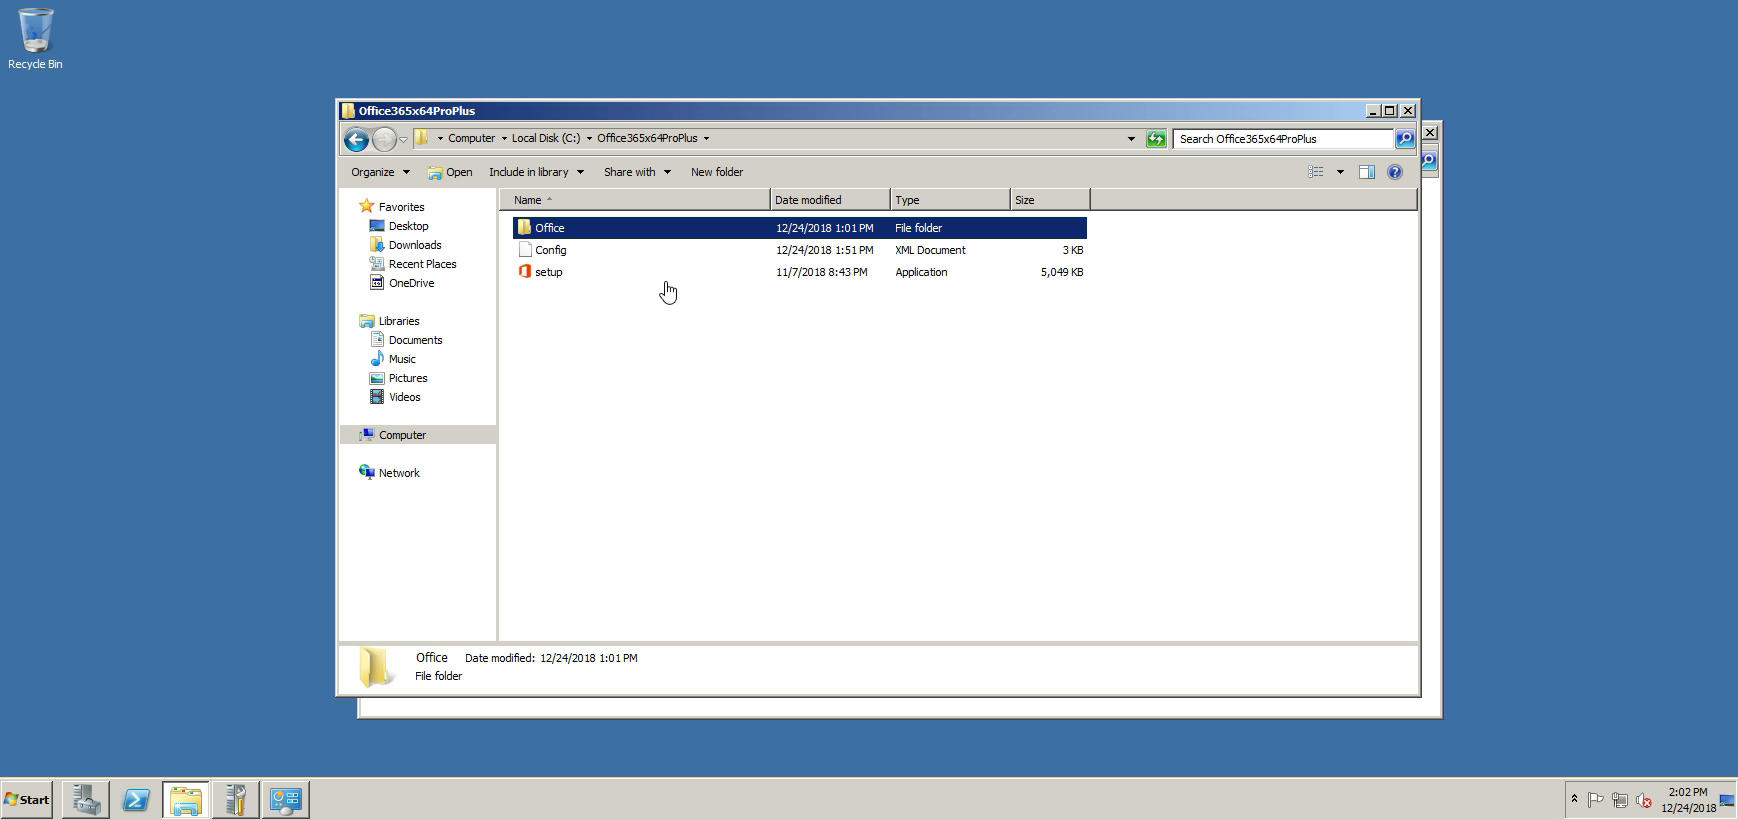The width and height of the screenshot is (1738, 820).
Task: Select Documents under Libraries
Action: [x=415, y=340]
